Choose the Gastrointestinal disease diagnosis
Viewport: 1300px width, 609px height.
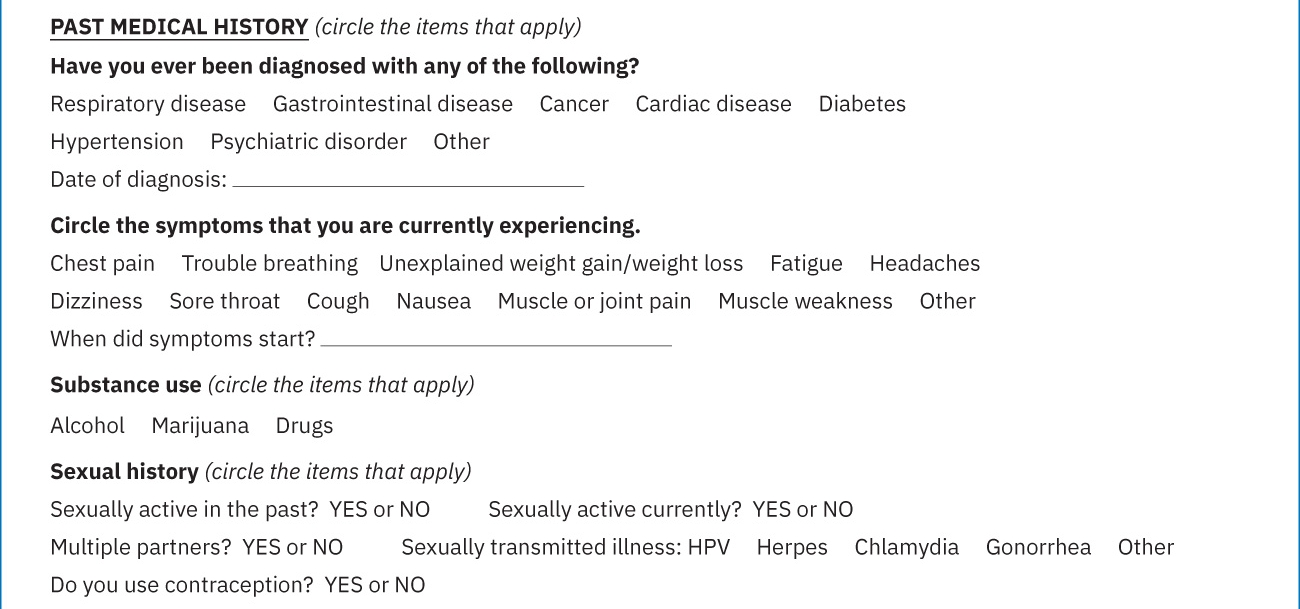click(393, 104)
